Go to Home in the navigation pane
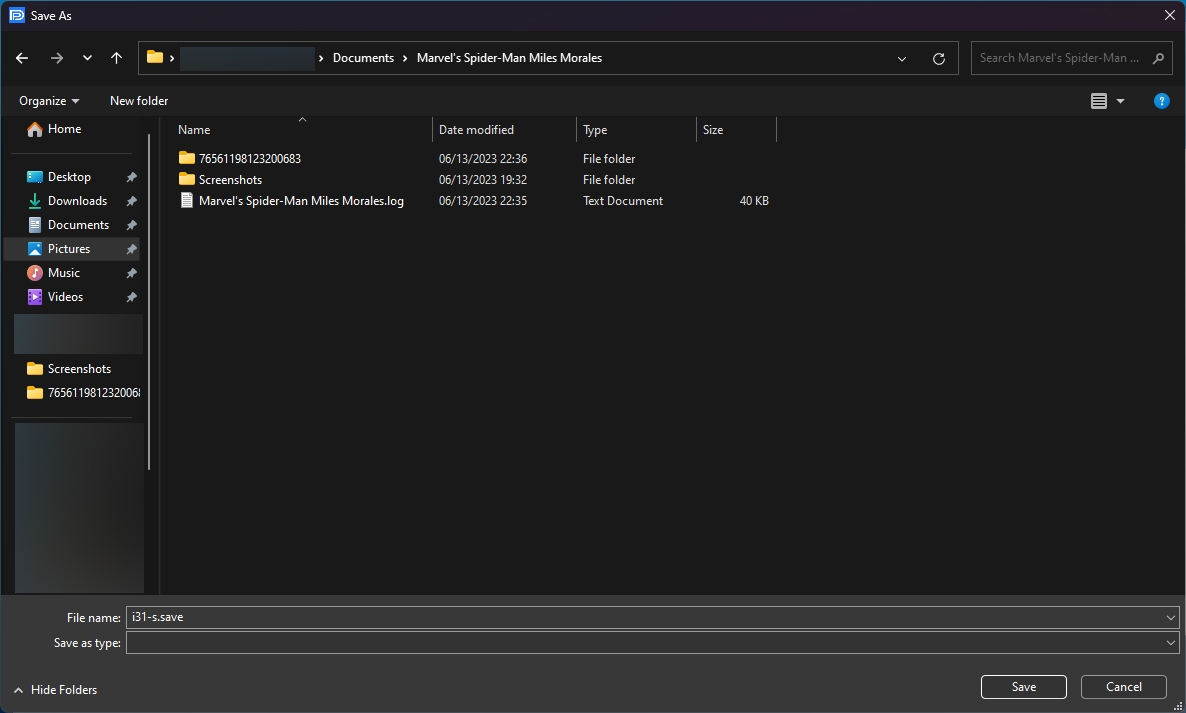The image size is (1186, 713). coord(64,129)
